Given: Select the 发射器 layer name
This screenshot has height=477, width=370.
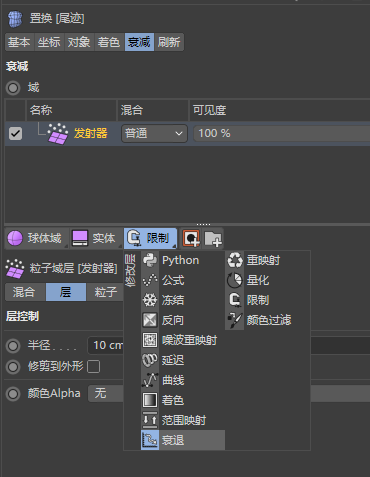Looking at the screenshot, I should (90, 134).
